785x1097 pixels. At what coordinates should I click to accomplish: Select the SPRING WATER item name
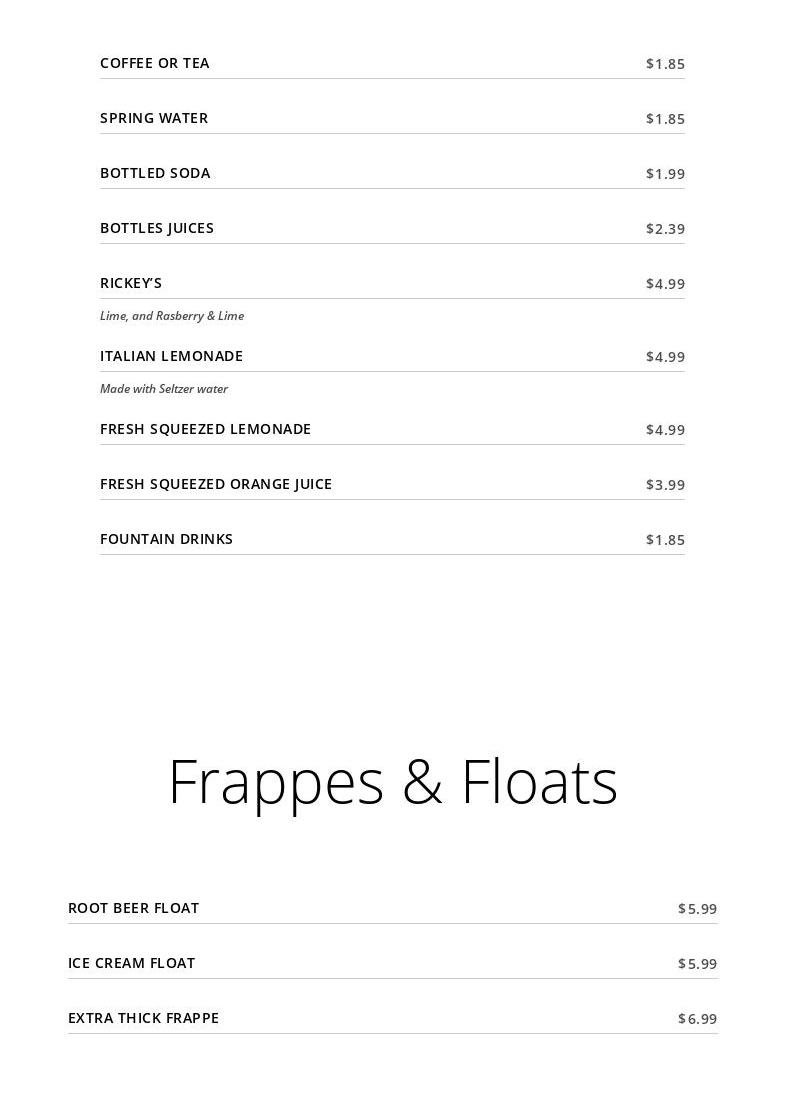[154, 118]
